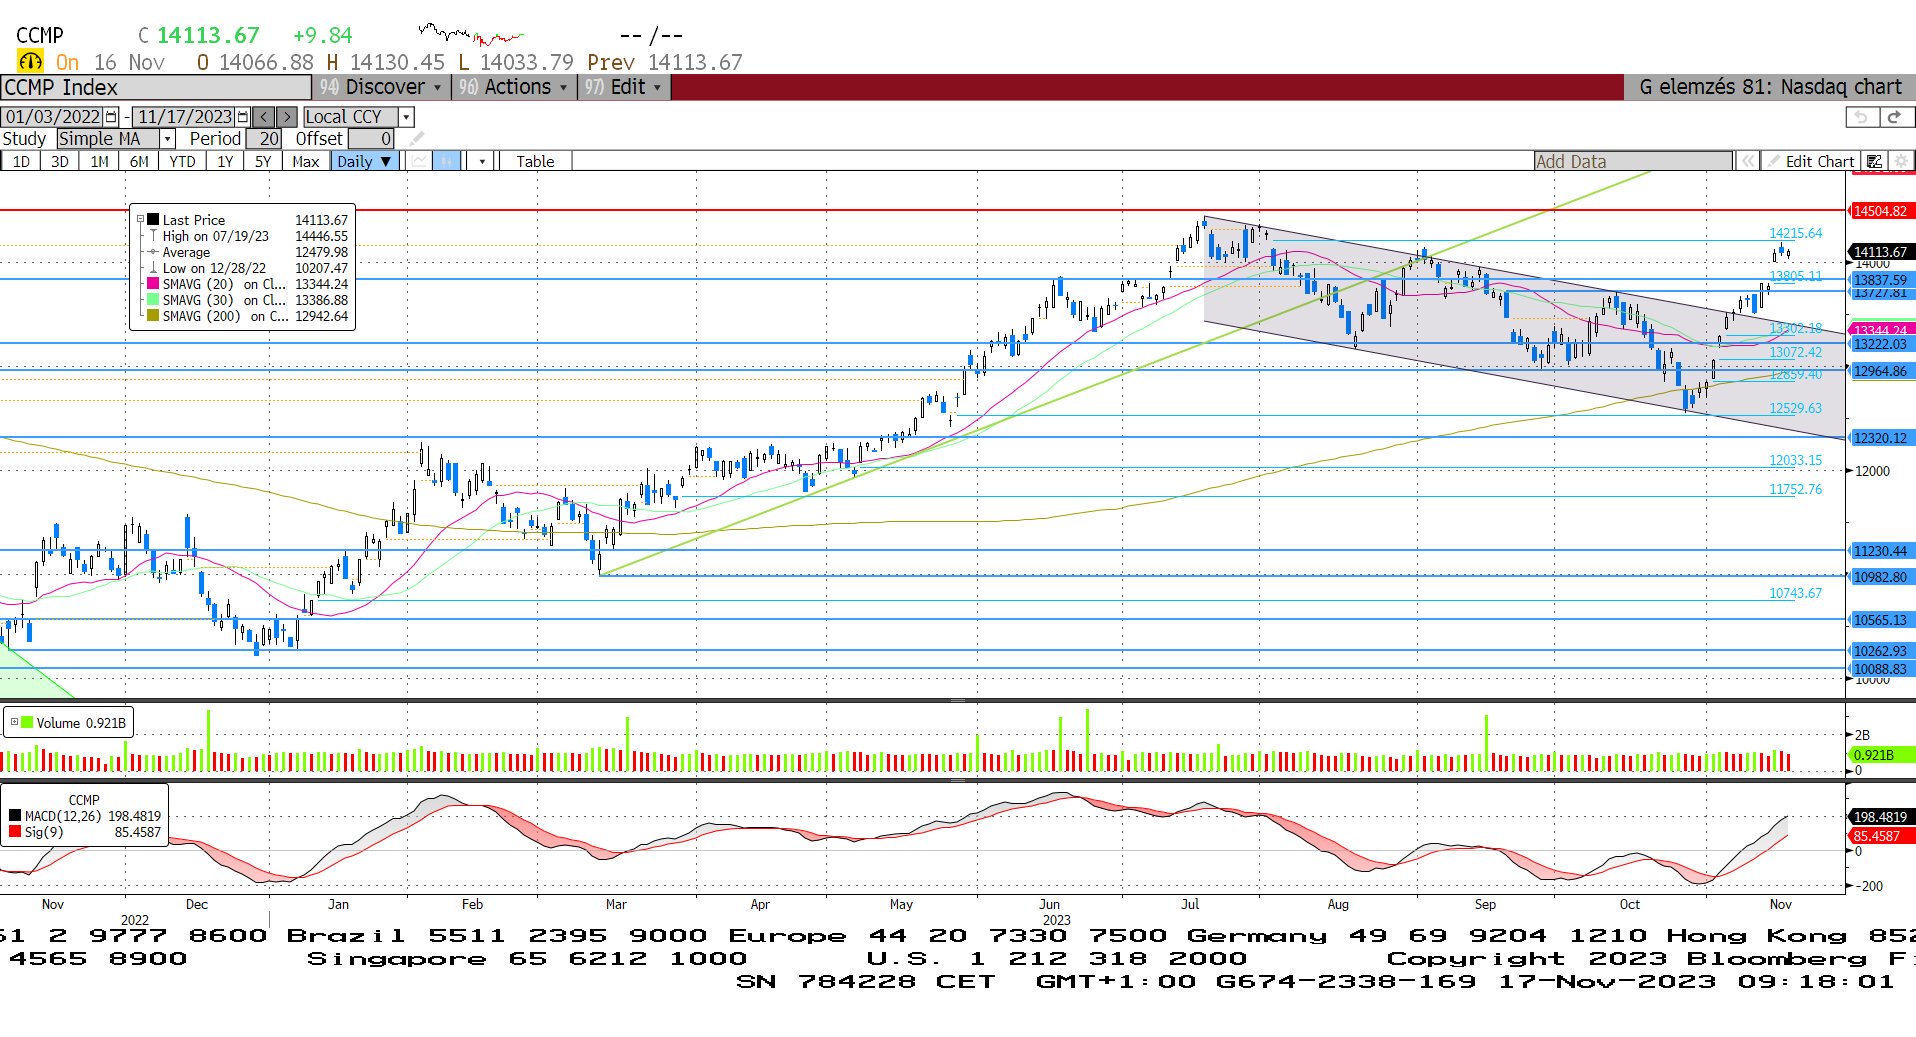Click the 0.921B volume axis label
Viewport: 1916px width, 1037px height.
(x=1883, y=755)
